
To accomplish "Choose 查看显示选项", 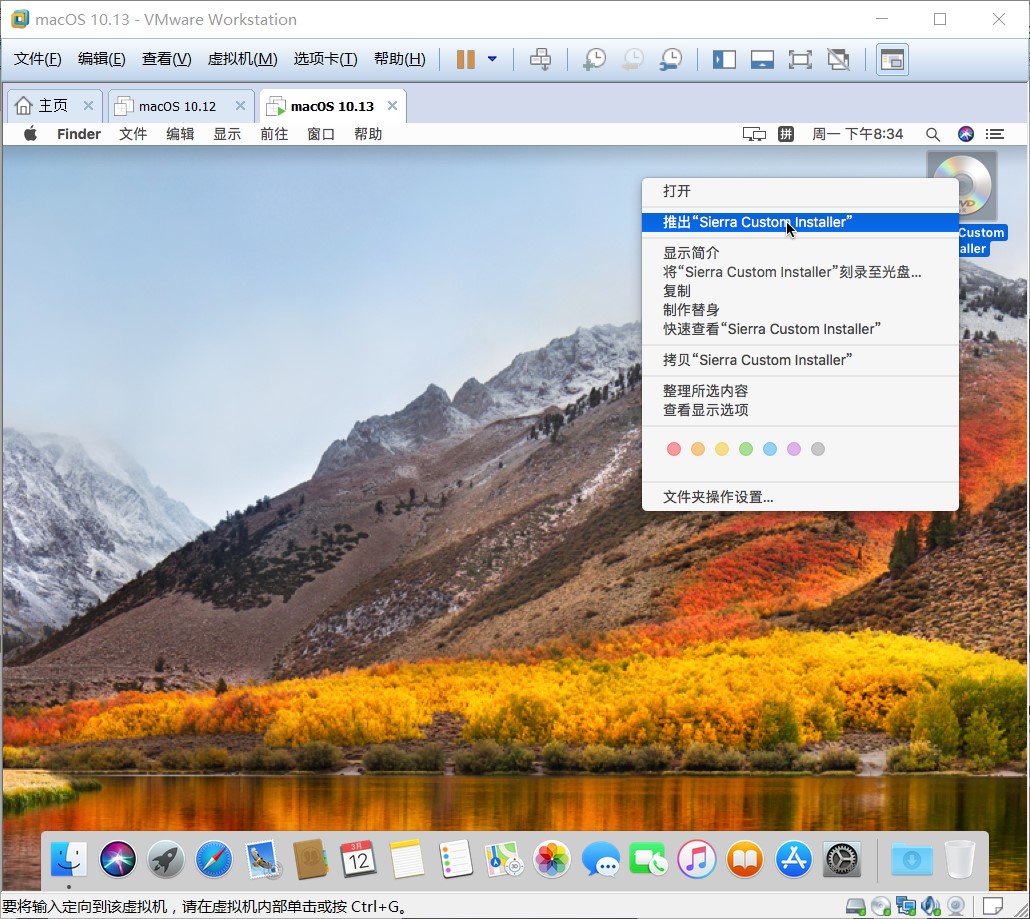I will click(800, 410).
